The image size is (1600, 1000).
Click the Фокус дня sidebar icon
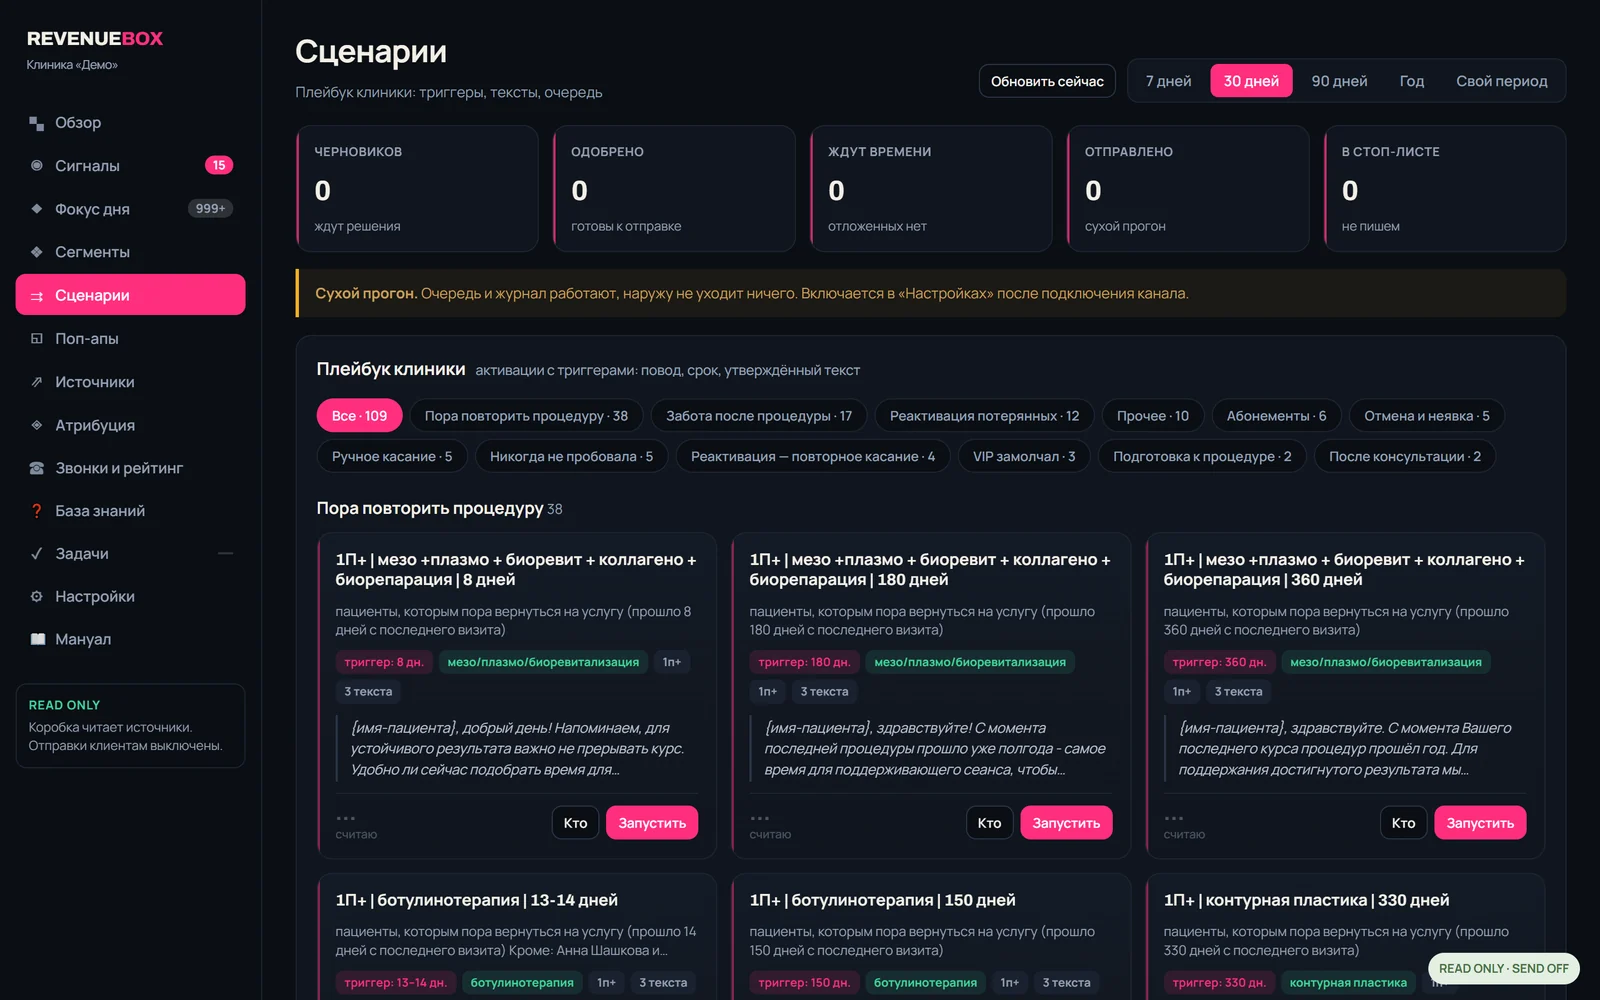point(37,209)
